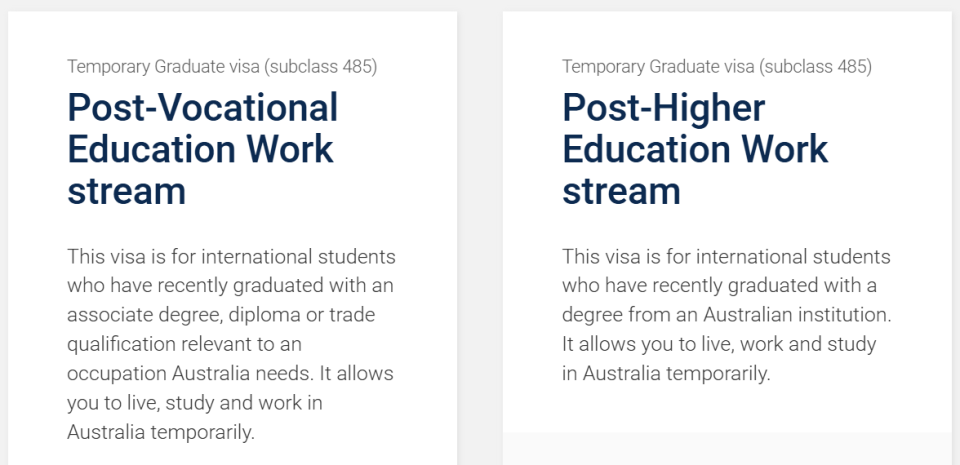Viewport: 960px width, 465px height.
Task: Click the "you to live, study and work in" line
Action: pos(194,403)
